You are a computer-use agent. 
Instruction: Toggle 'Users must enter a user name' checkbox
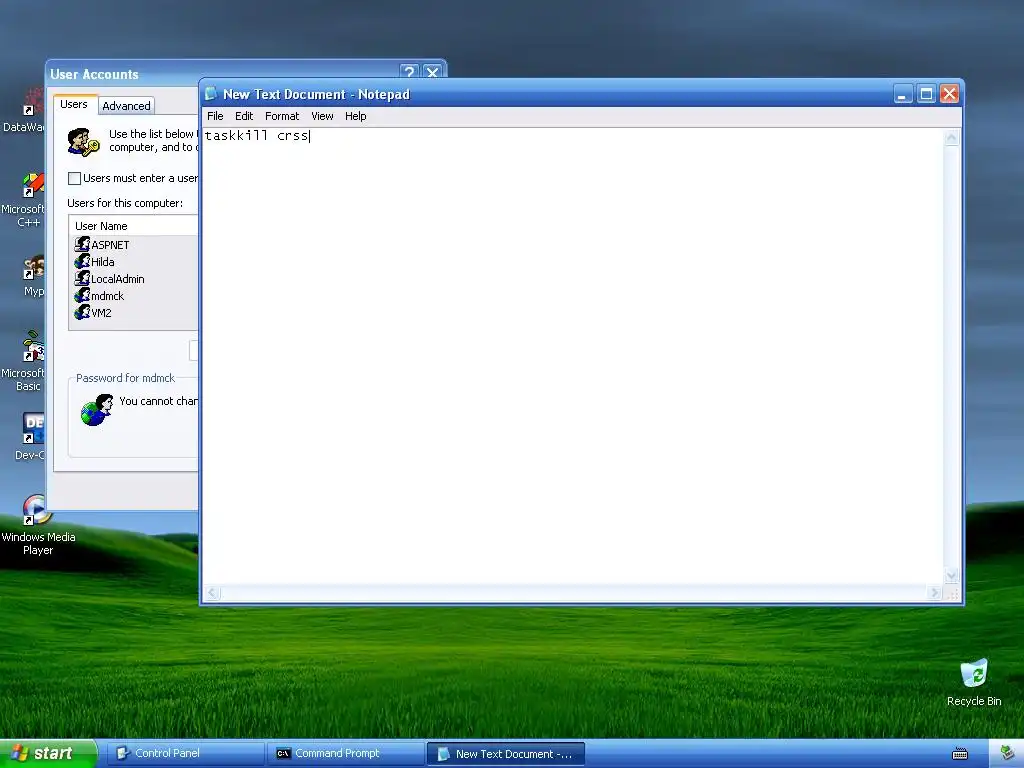(74, 178)
